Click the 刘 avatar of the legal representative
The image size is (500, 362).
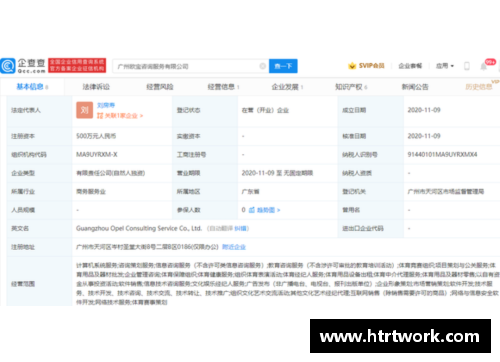[x=84, y=110]
